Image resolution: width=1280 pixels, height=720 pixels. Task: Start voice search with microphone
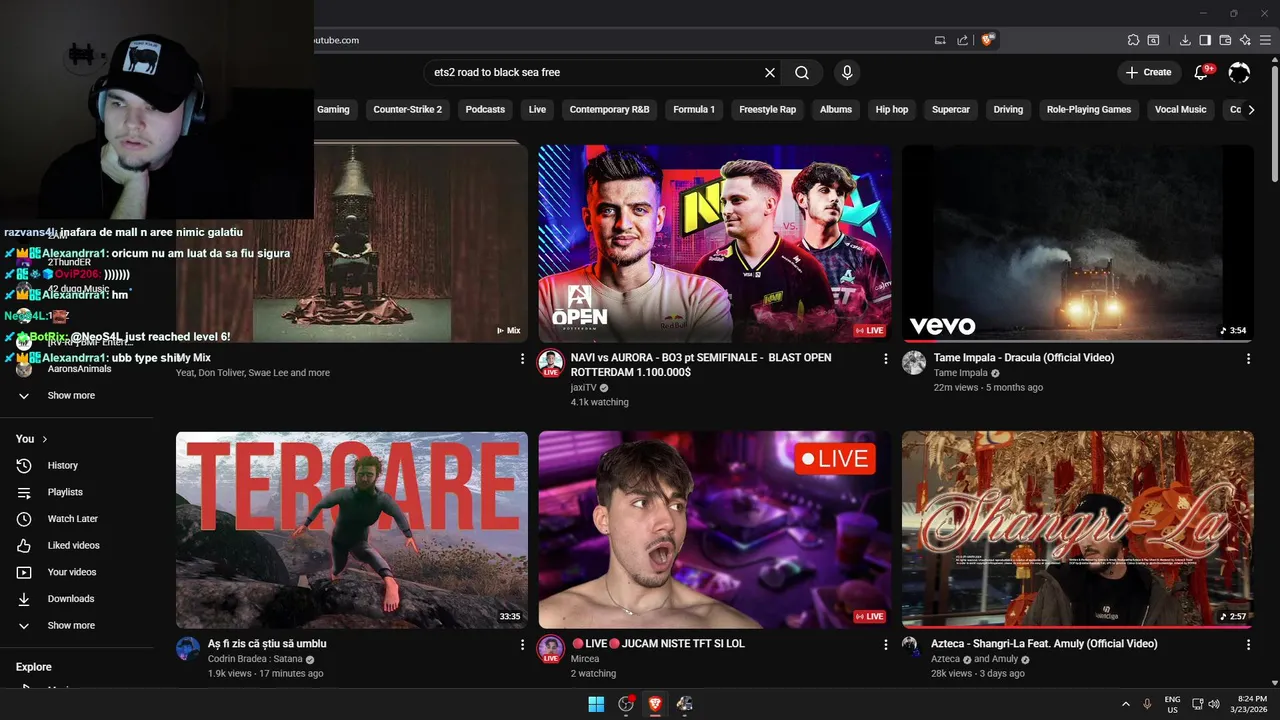point(847,73)
